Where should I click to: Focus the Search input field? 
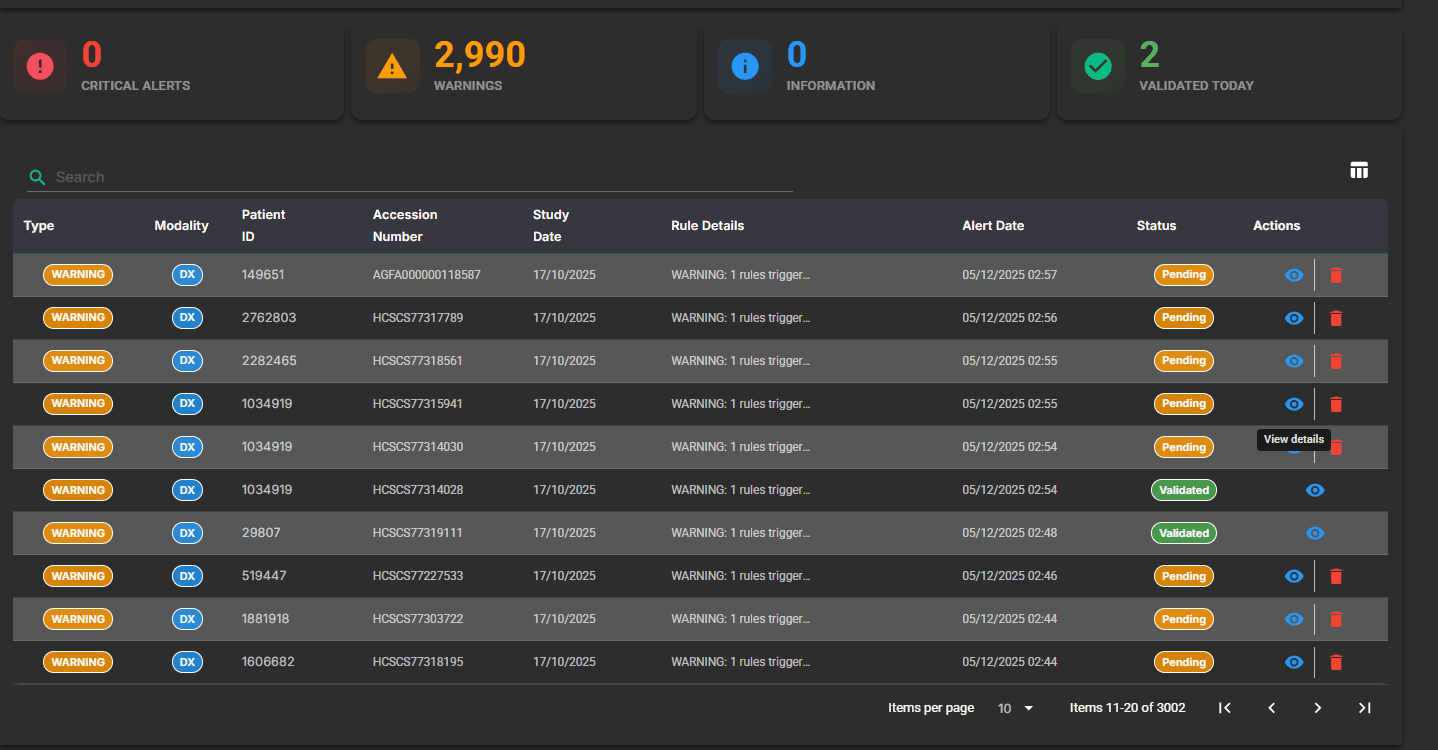coord(410,177)
